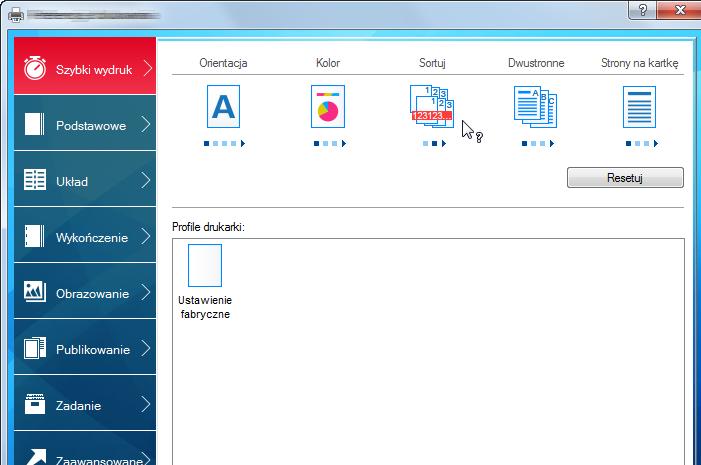Screen dimensions: 701x465
Task: Click the Orientacja heading text
Action: tap(223, 63)
